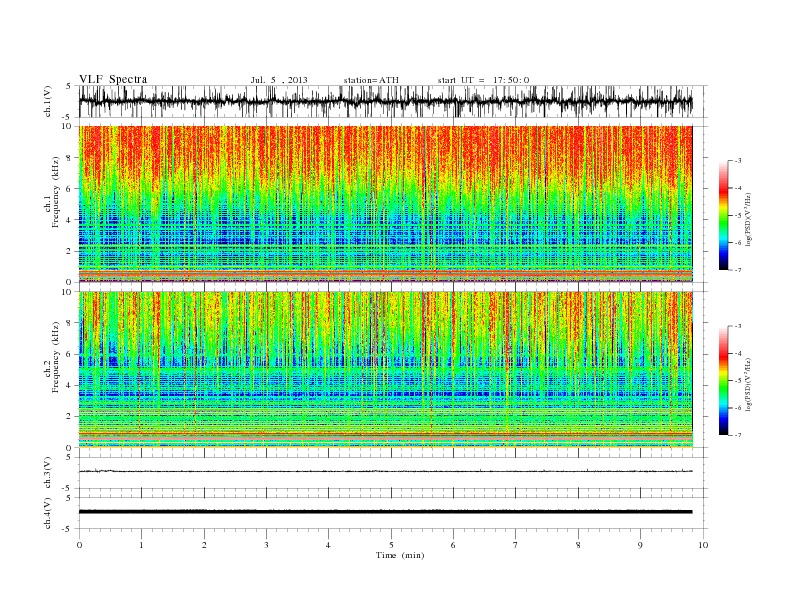The width and height of the screenshot is (792, 612).
Task: Click the 'VLF Spectra' title text
Action: (113, 79)
